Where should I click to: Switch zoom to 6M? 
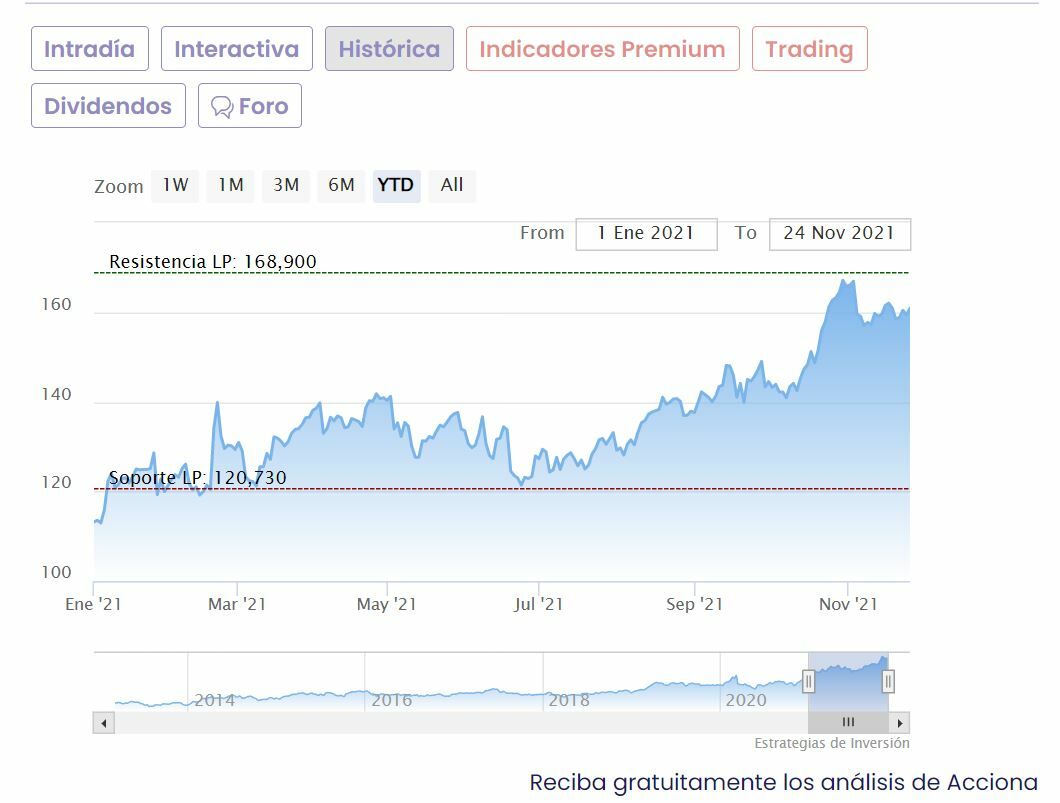pyautogui.click(x=341, y=185)
